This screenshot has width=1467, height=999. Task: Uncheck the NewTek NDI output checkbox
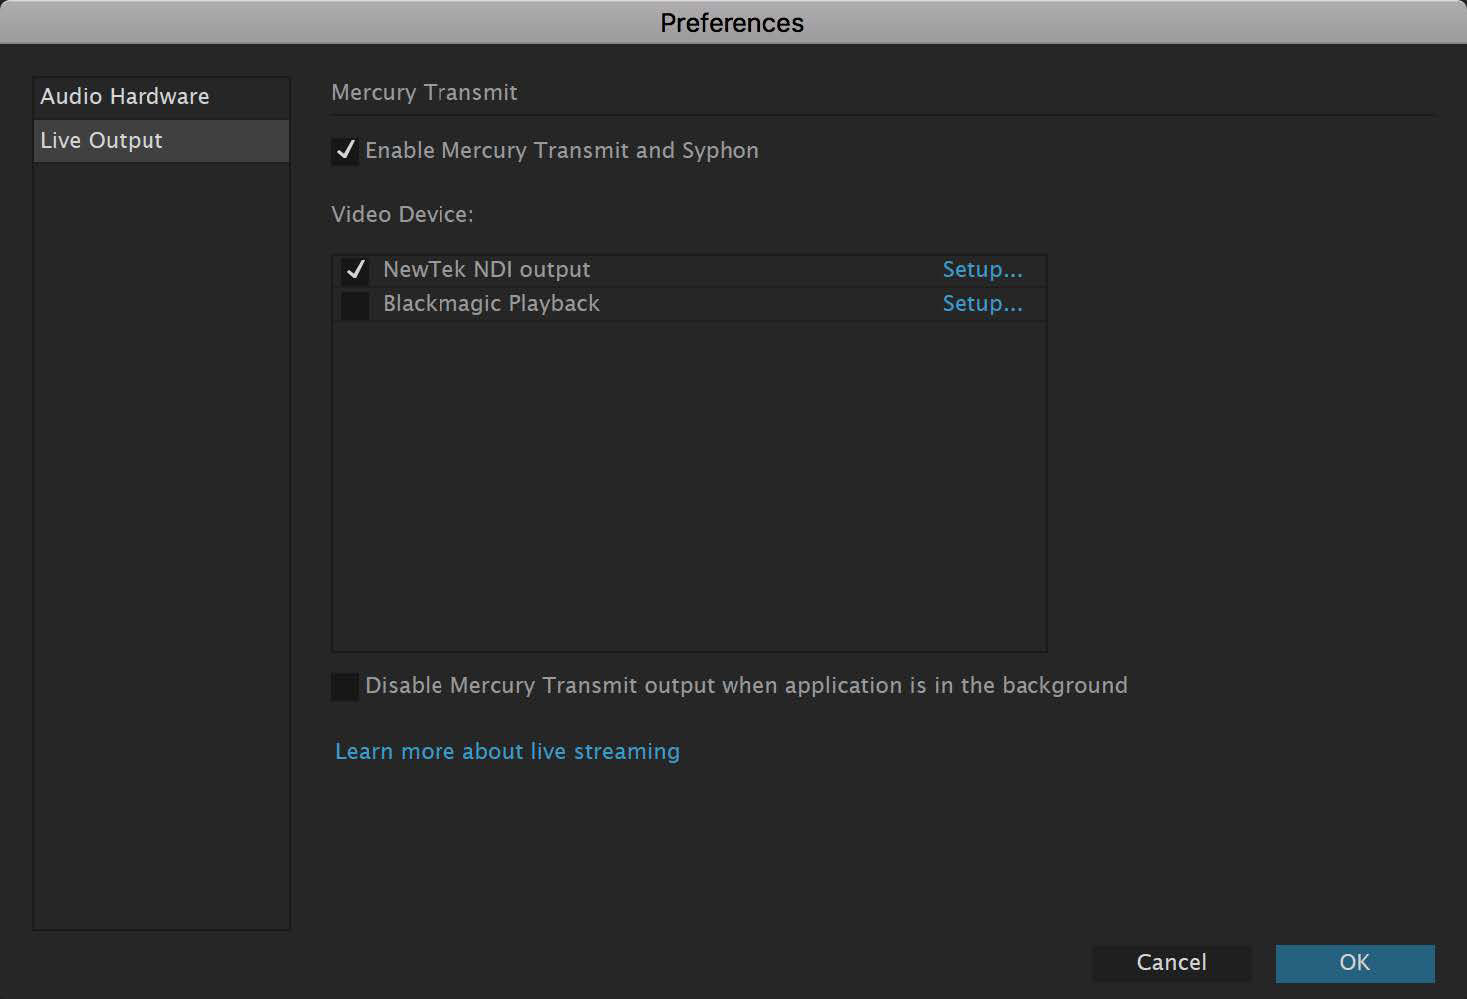coord(355,270)
